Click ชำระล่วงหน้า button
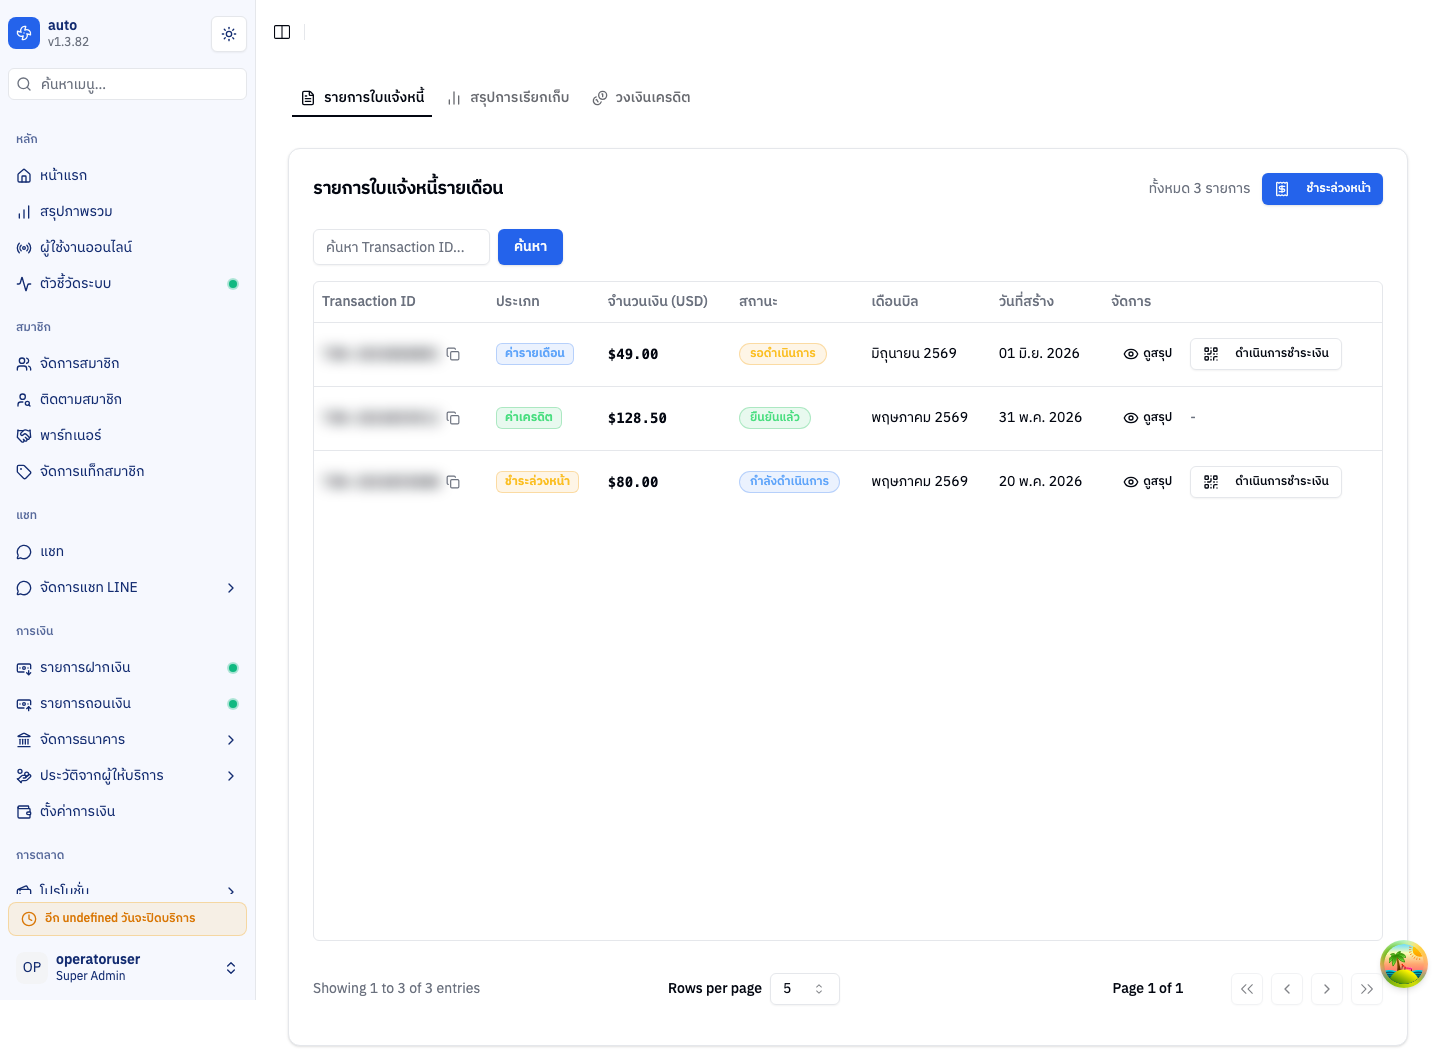1440x1062 pixels. click(1322, 189)
